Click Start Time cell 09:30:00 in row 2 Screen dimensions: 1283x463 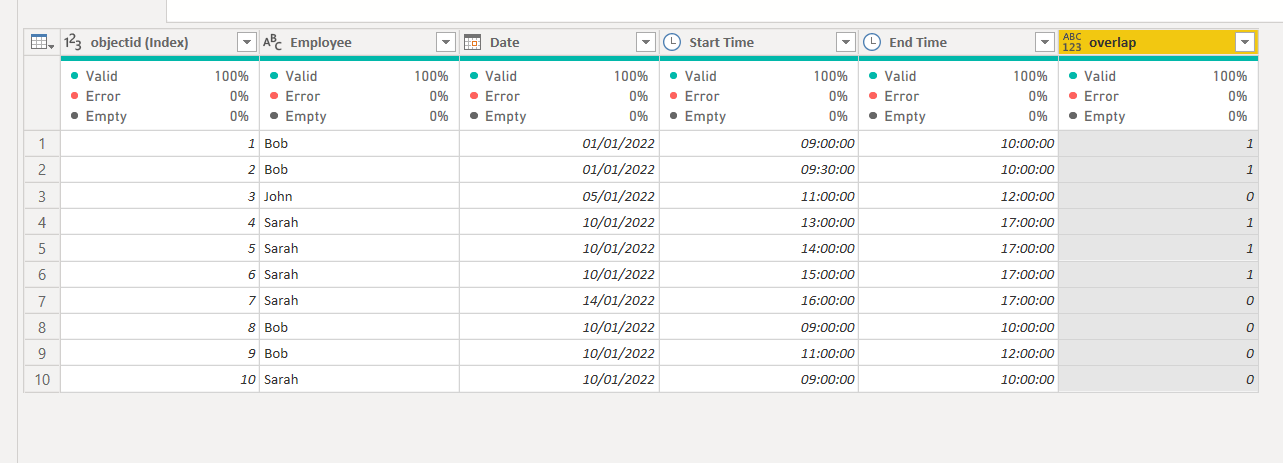click(759, 170)
